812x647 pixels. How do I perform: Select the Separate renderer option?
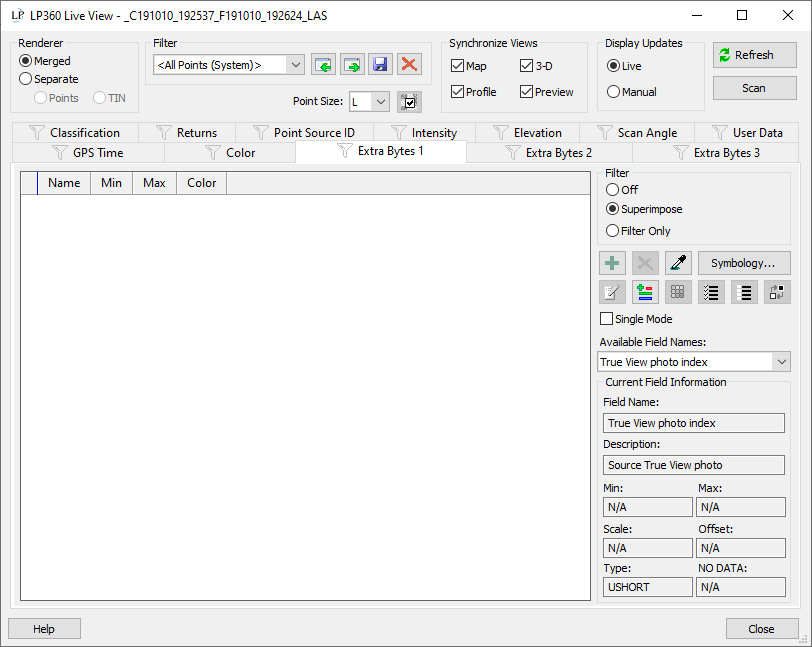[49, 79]
